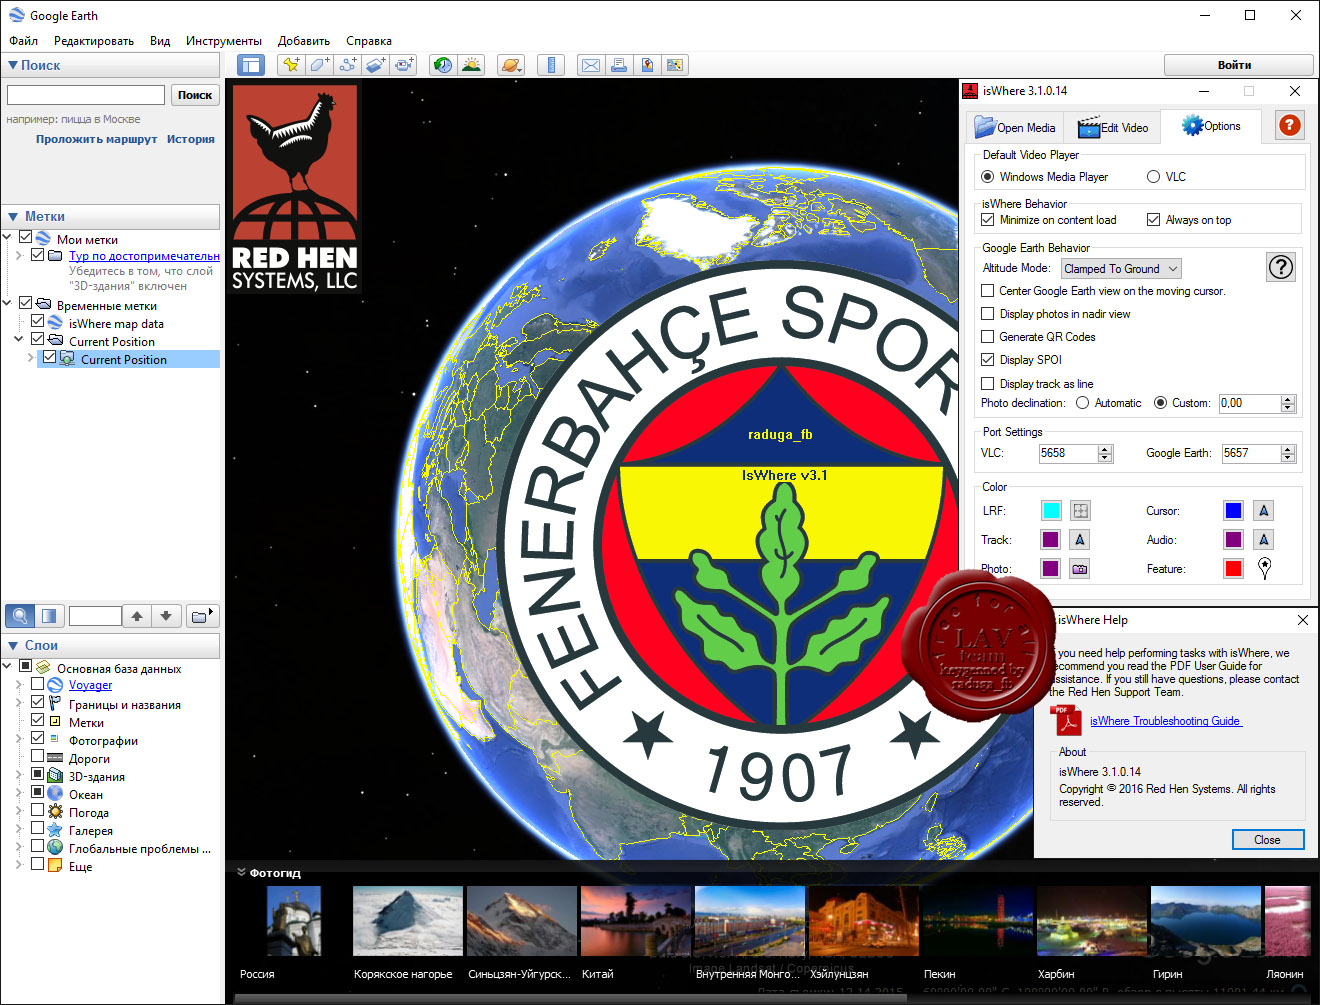Open the Справка menu
The width and height of the screenshot is (1320, 1005).
click(x=369, y=41)
